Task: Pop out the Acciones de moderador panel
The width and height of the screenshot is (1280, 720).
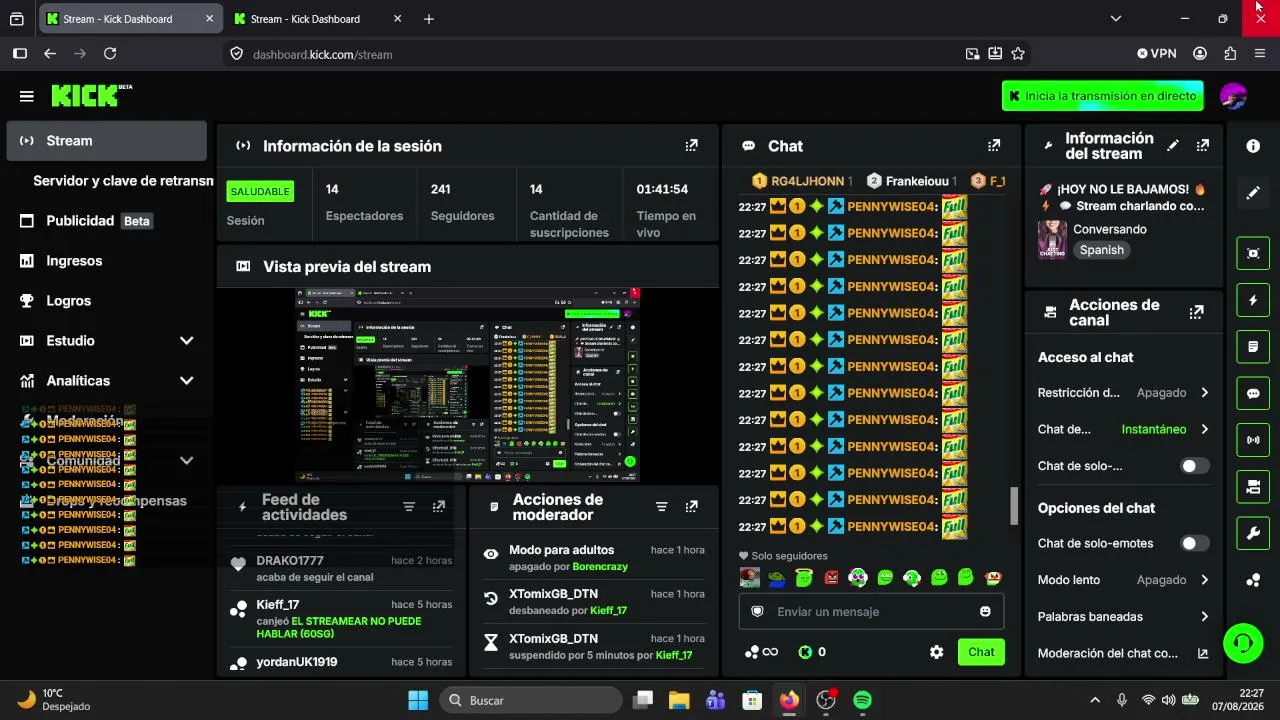Action: [x=692, y=507]
